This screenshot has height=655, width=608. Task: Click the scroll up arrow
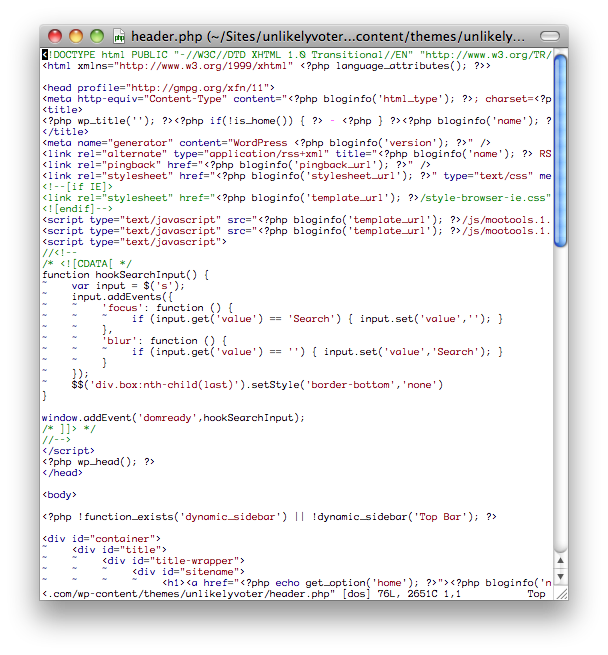click(x=560, y=561)
